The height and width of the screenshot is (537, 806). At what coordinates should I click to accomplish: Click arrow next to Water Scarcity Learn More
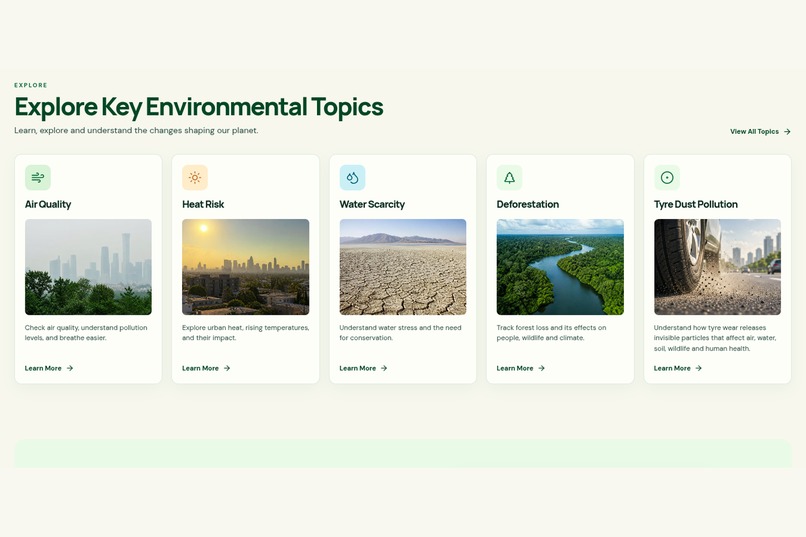coord(384,368)
